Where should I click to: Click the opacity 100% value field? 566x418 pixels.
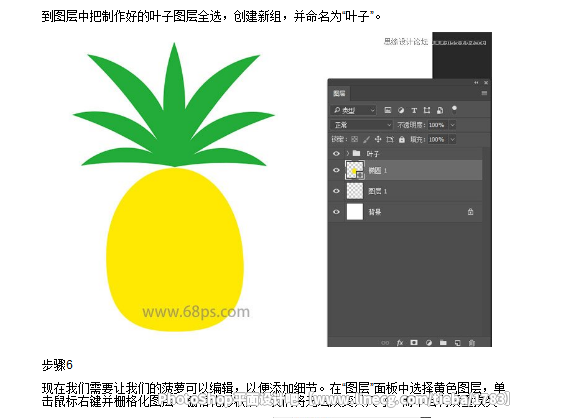click(x=437, y=125)
